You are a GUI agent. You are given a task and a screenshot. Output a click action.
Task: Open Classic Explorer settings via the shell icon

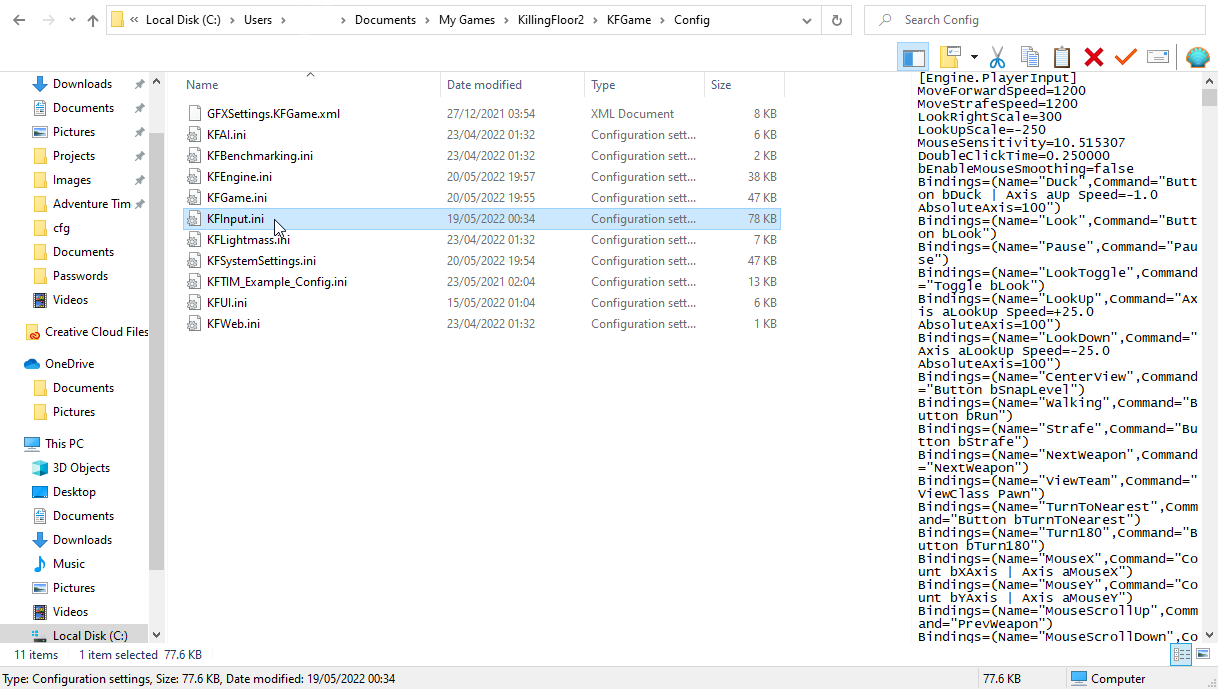pos(1197,57)
